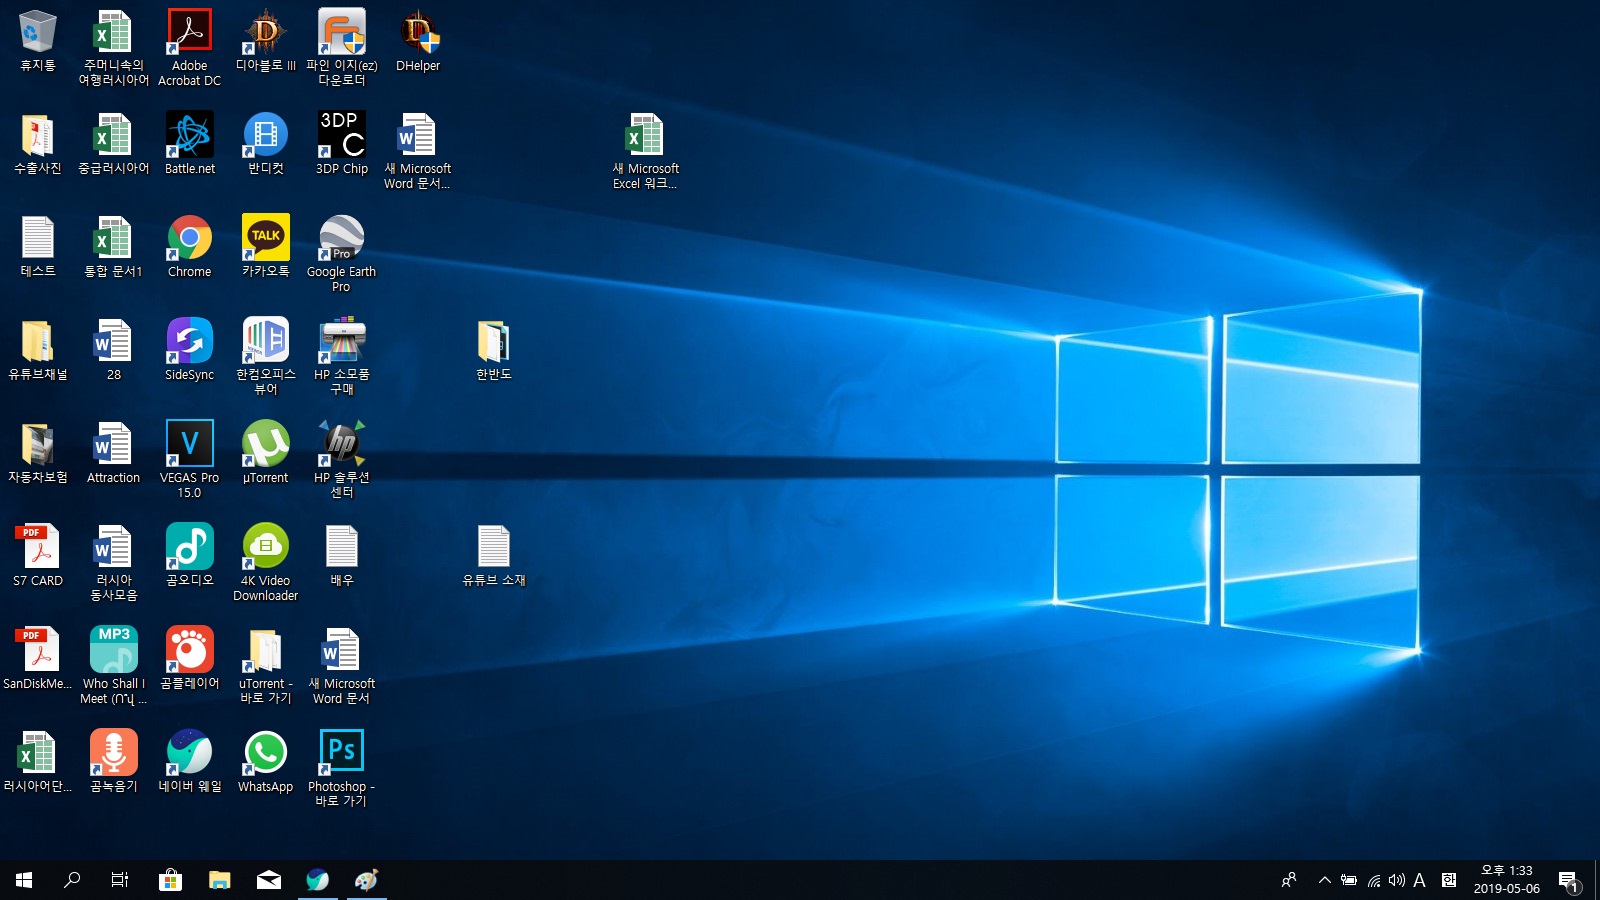Select the µTorrent desktop icon

tap(266, 453)
